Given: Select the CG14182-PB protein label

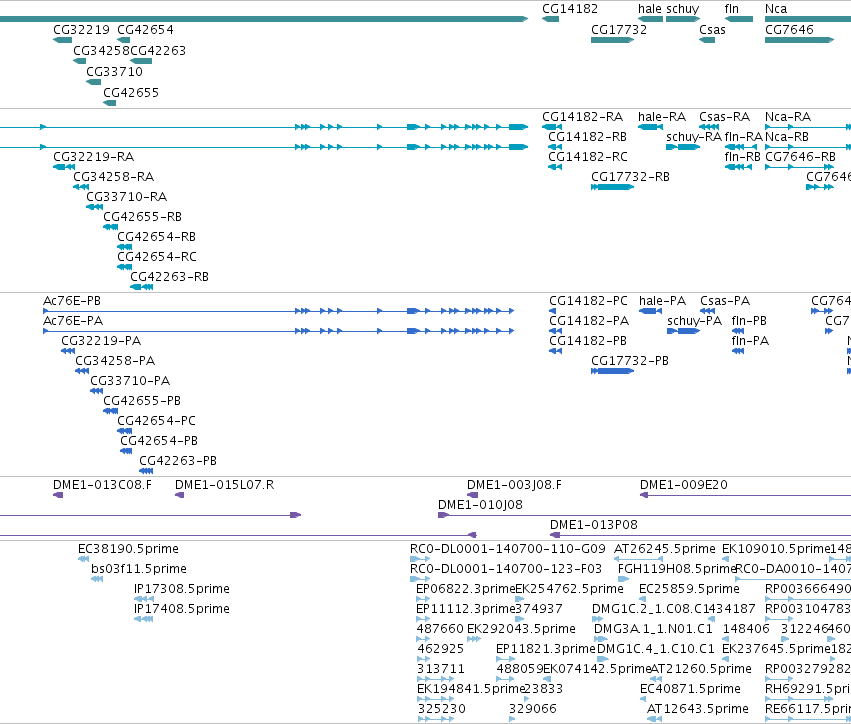Looking at the screenshot, I should 588,341.
